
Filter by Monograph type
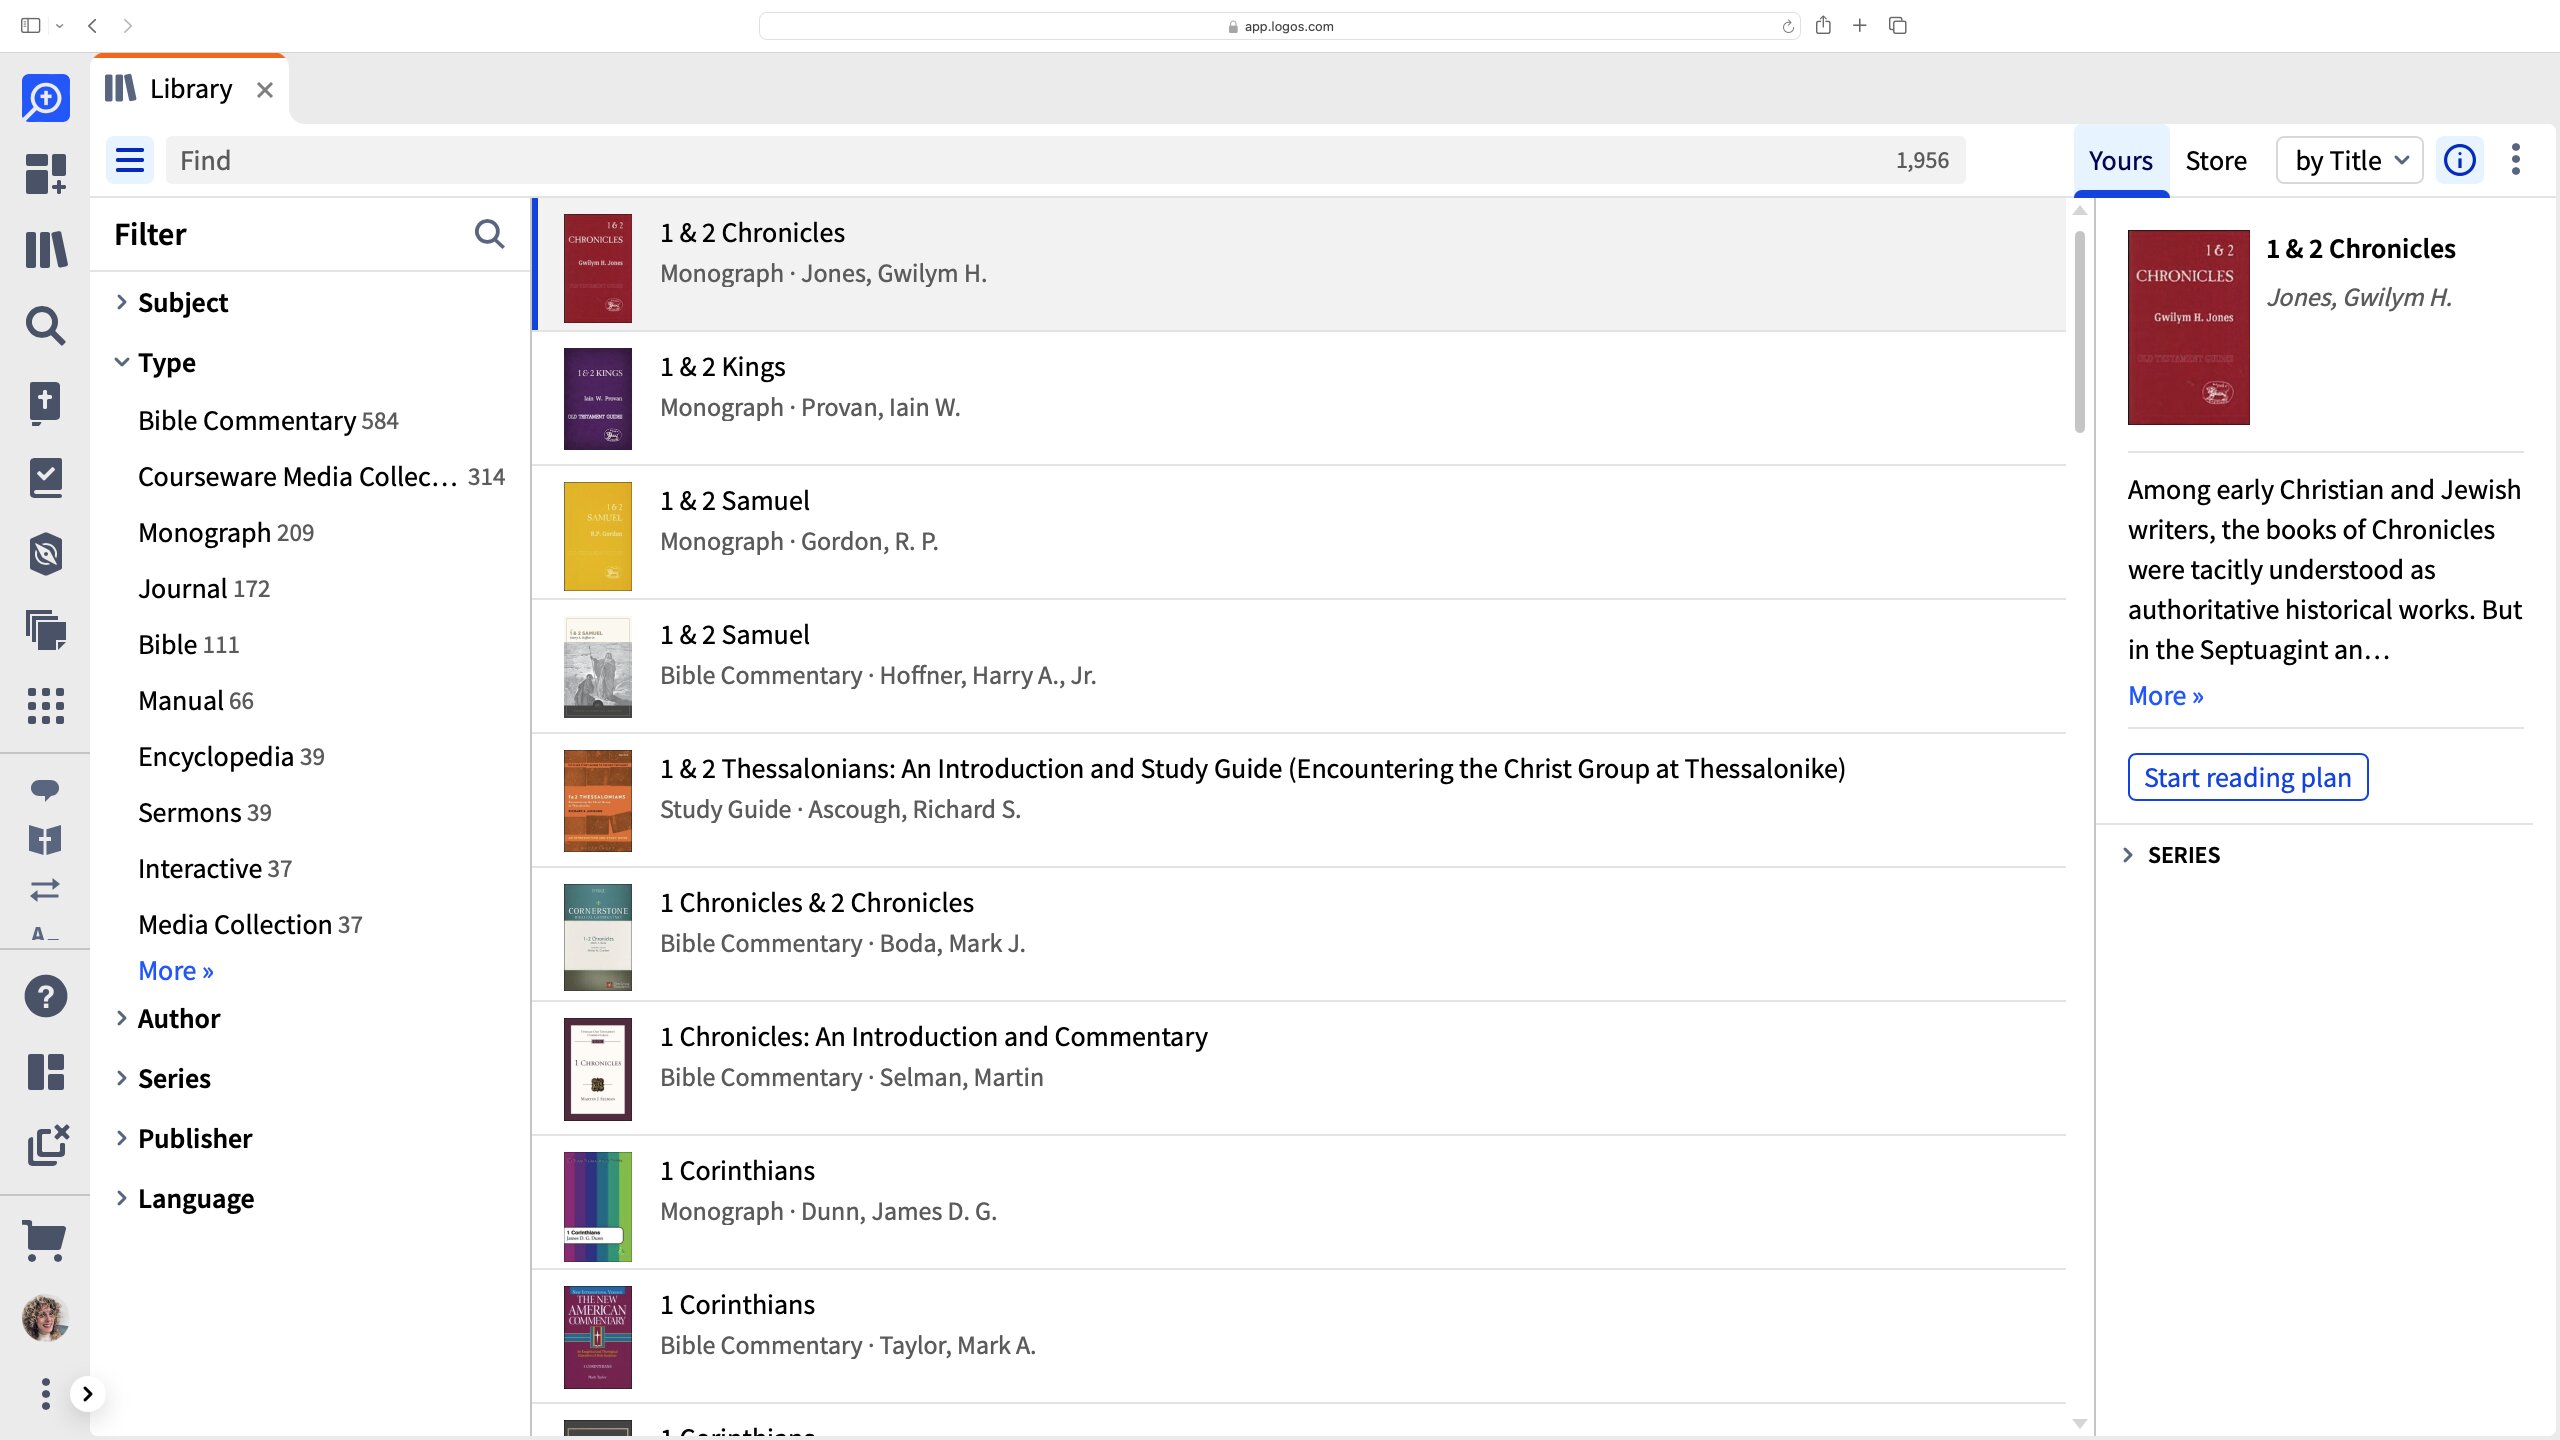tap(226, 533)
